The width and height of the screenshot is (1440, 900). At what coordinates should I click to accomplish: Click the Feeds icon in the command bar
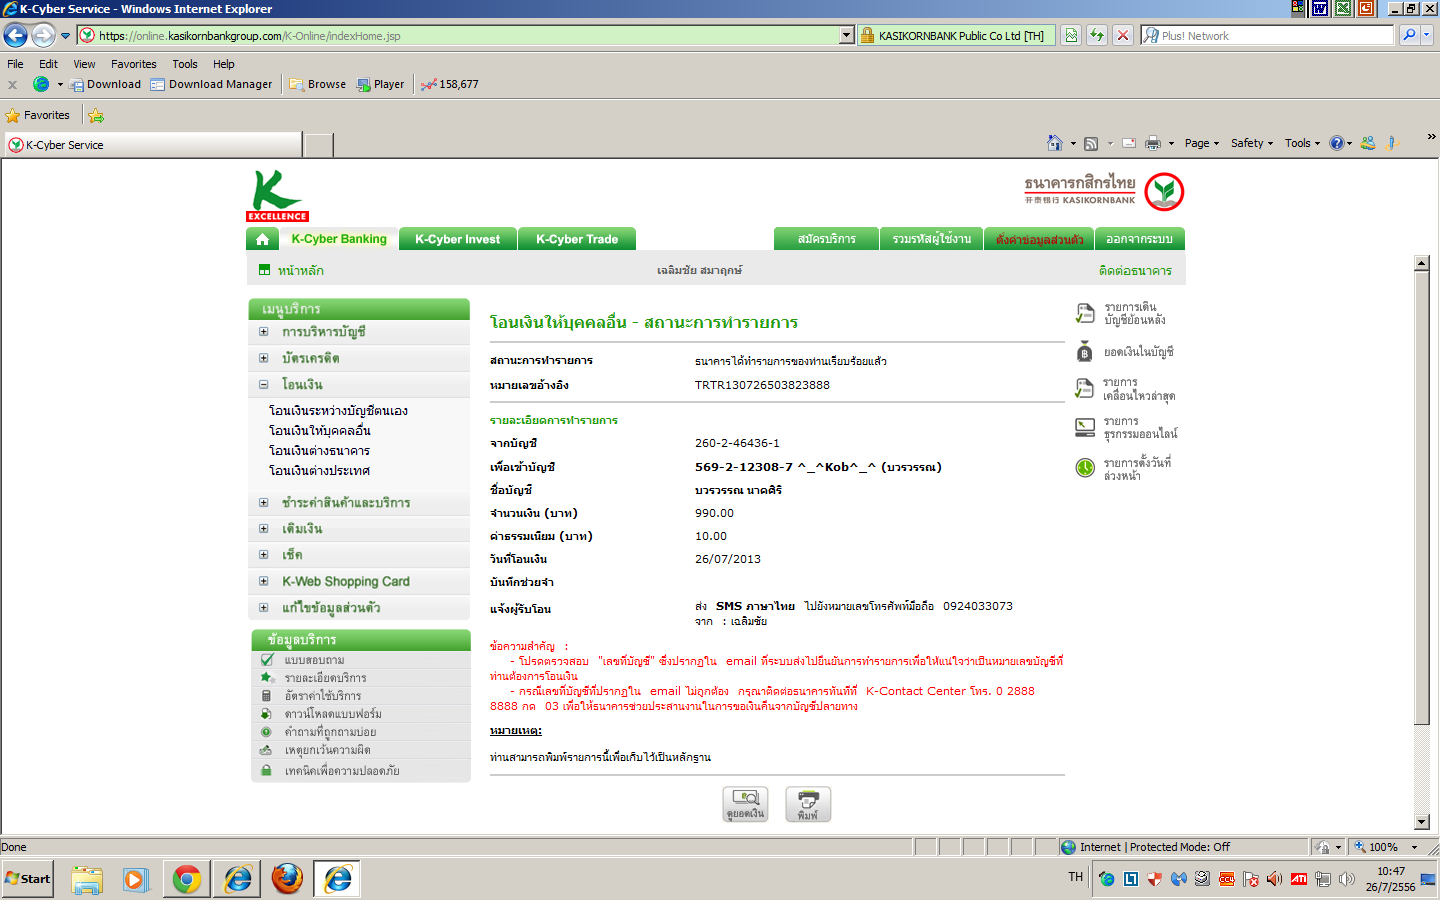point(1091,143)
